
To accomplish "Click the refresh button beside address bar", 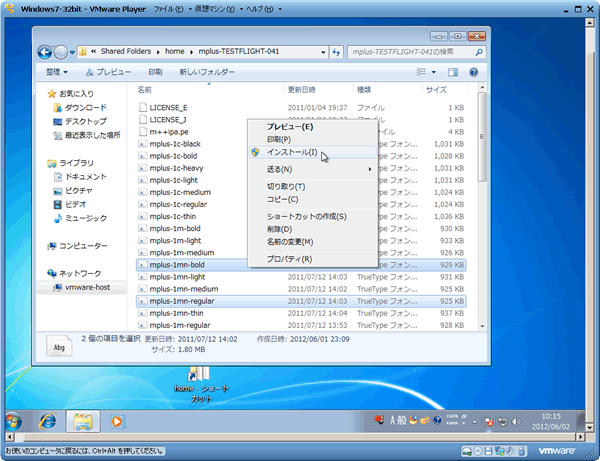I will [x=336, y=52].
